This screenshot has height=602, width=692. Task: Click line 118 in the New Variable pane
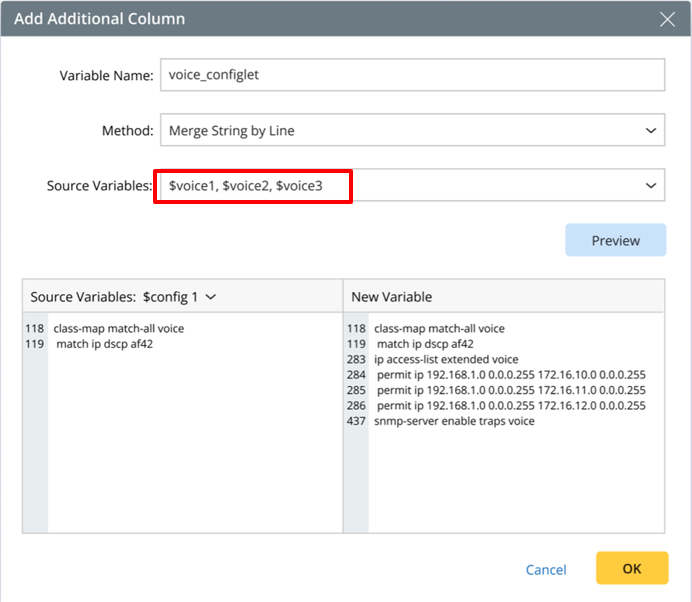tap(439, 328)
